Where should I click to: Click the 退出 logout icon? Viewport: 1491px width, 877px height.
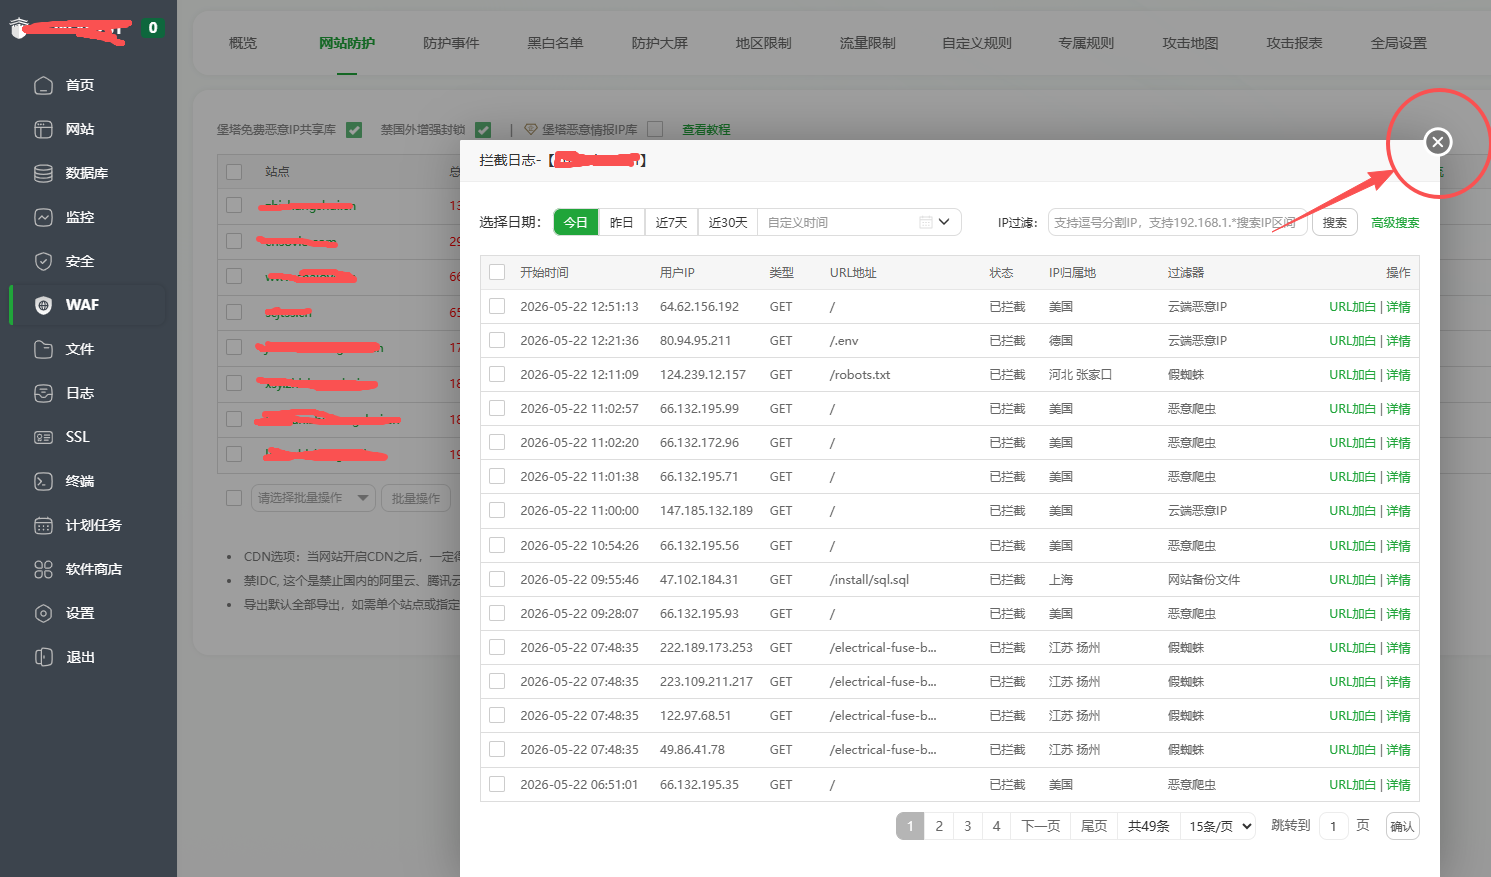point(43,657)
